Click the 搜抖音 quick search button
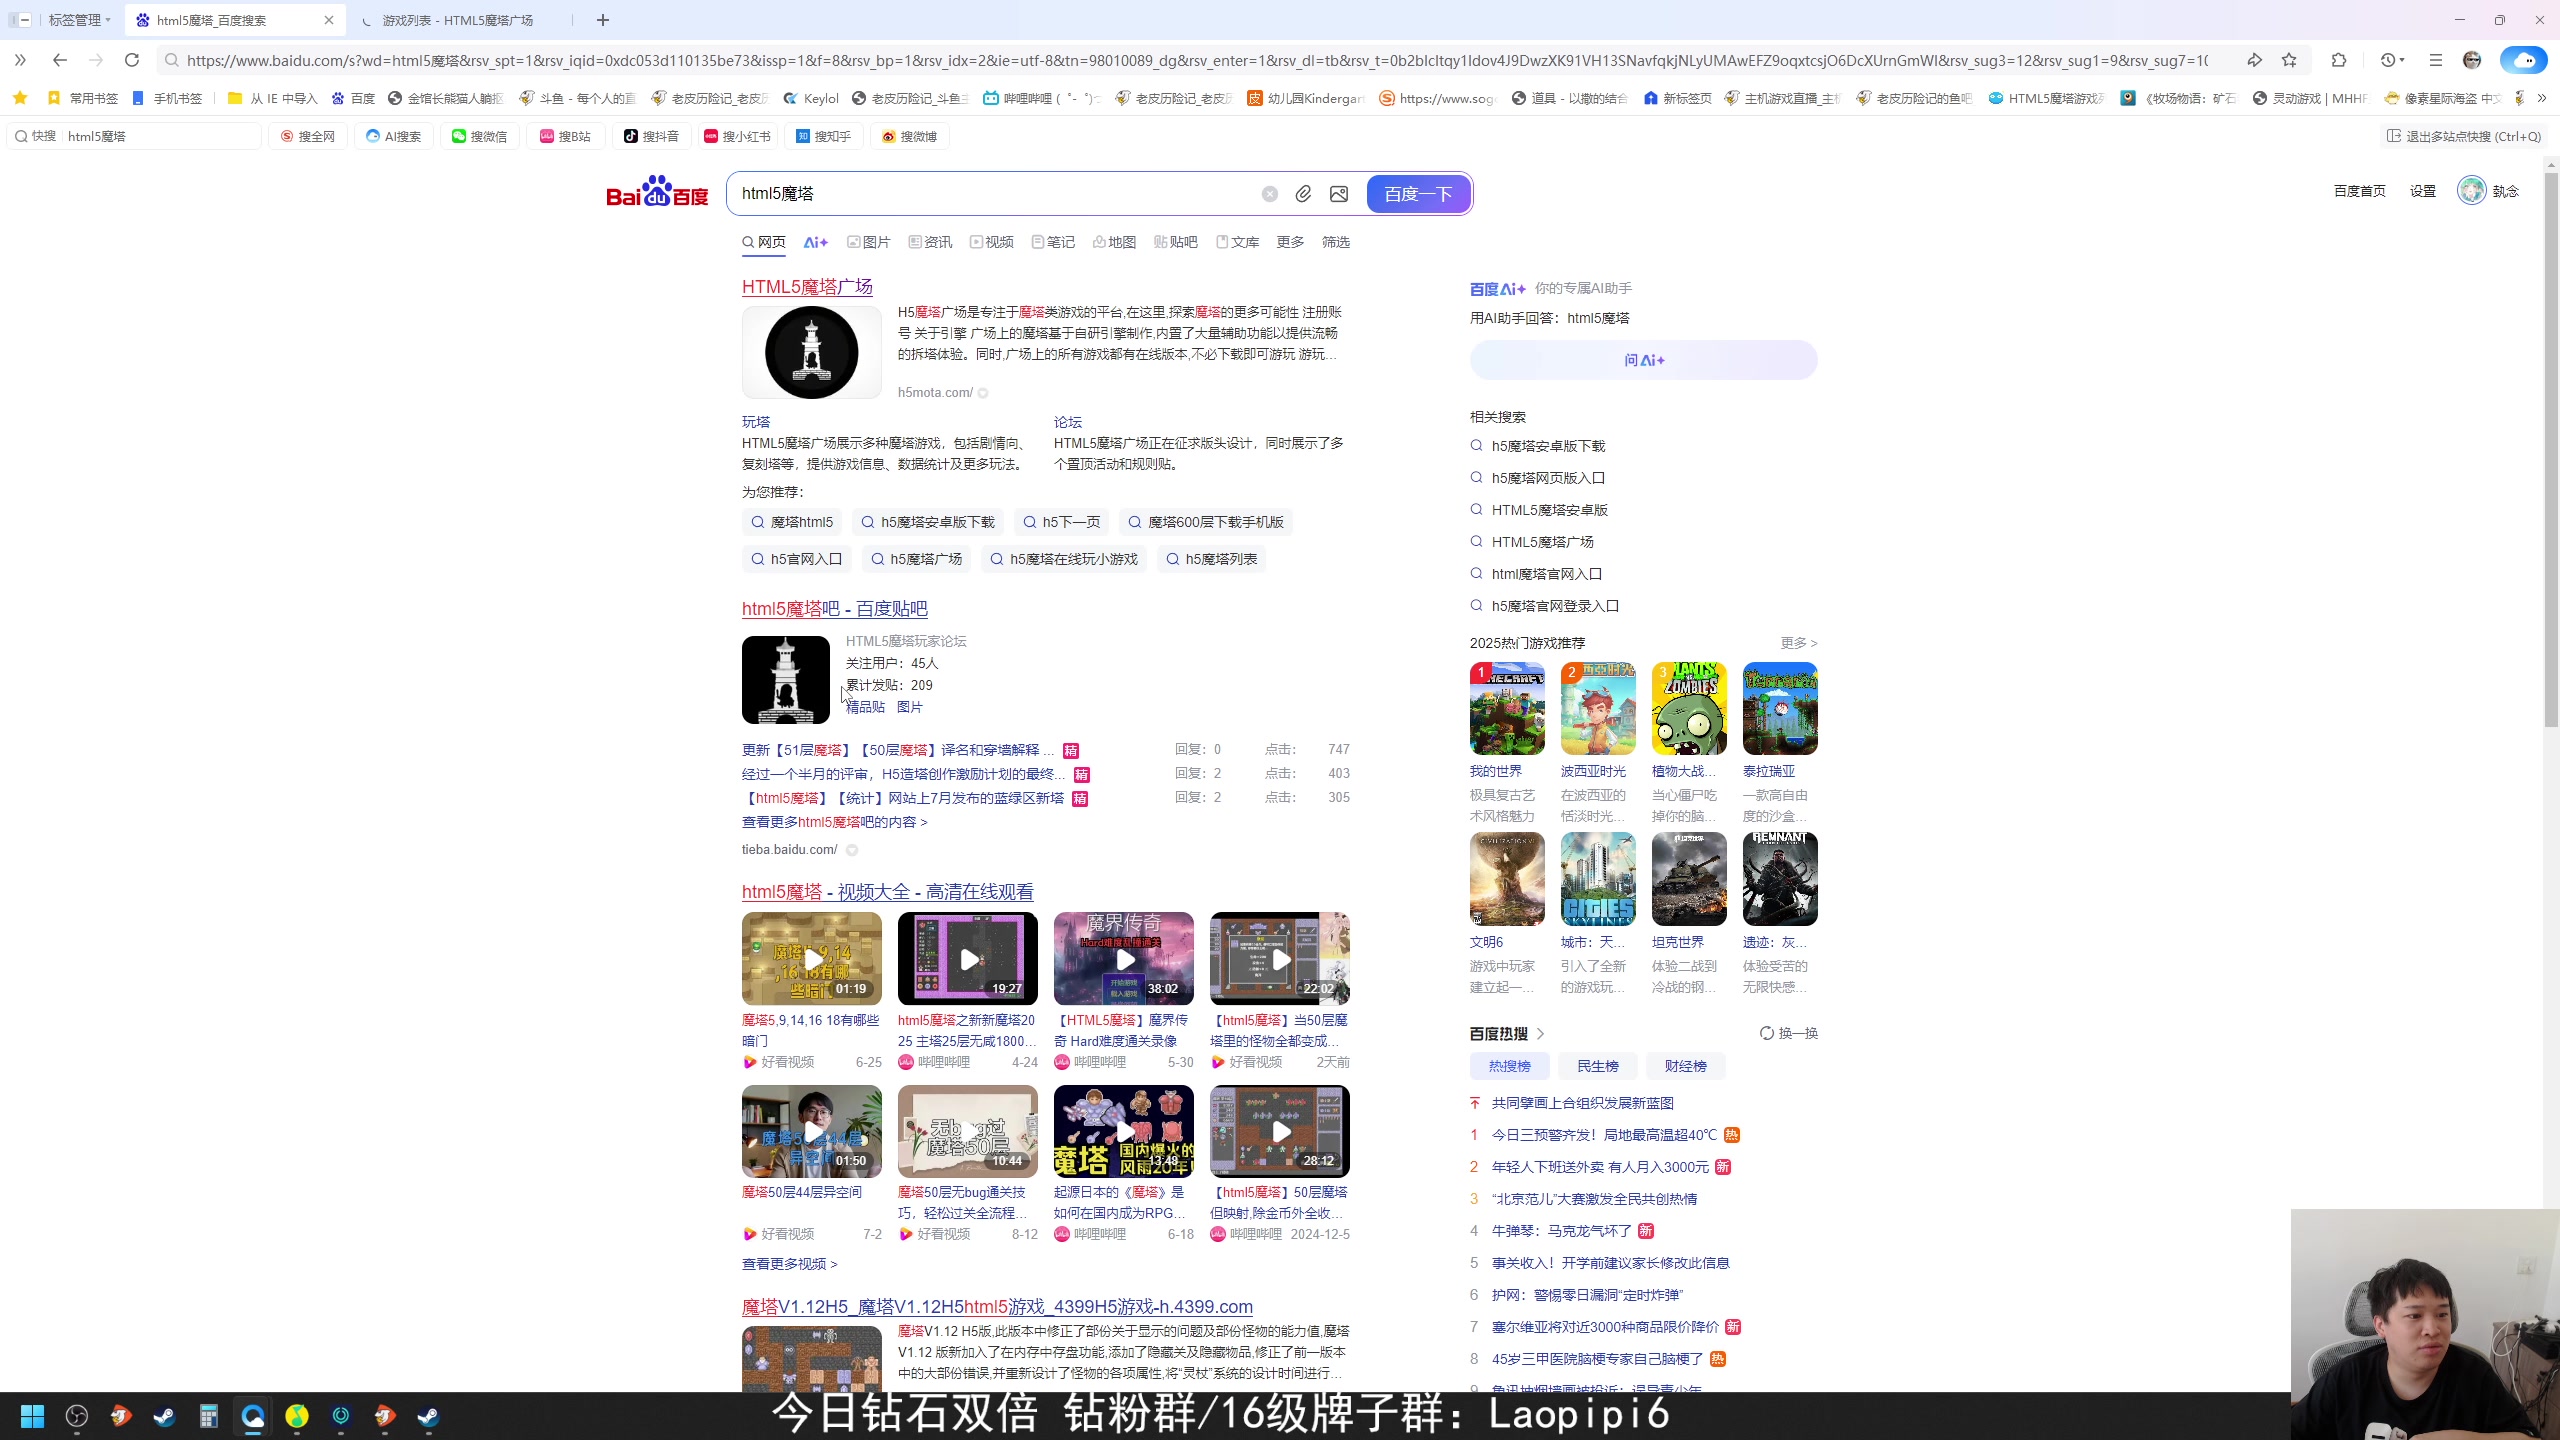This screenshot has width=2560, height=1440. (651, 136)
